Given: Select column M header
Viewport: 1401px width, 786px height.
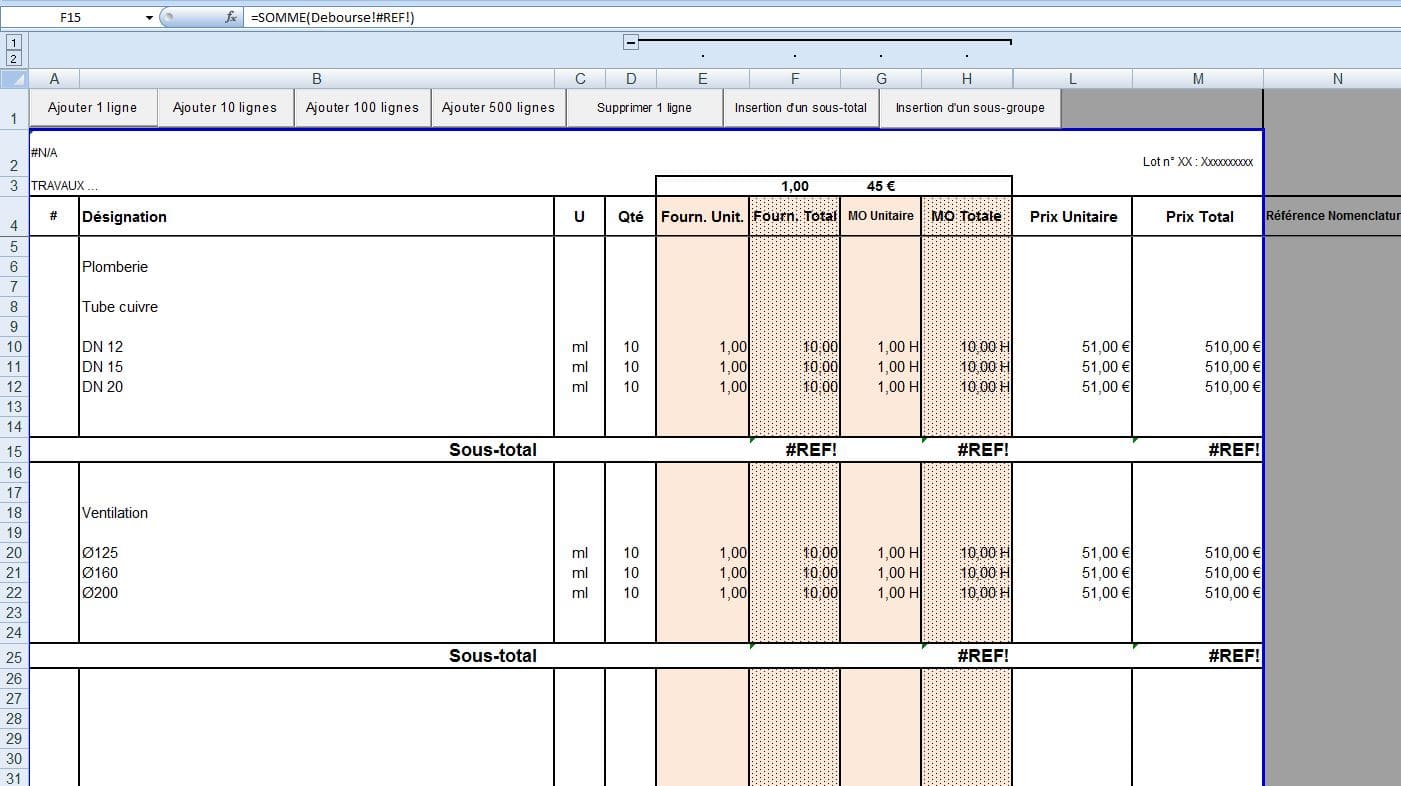Looking at the screenshot, I should [x=1197, y=79].
